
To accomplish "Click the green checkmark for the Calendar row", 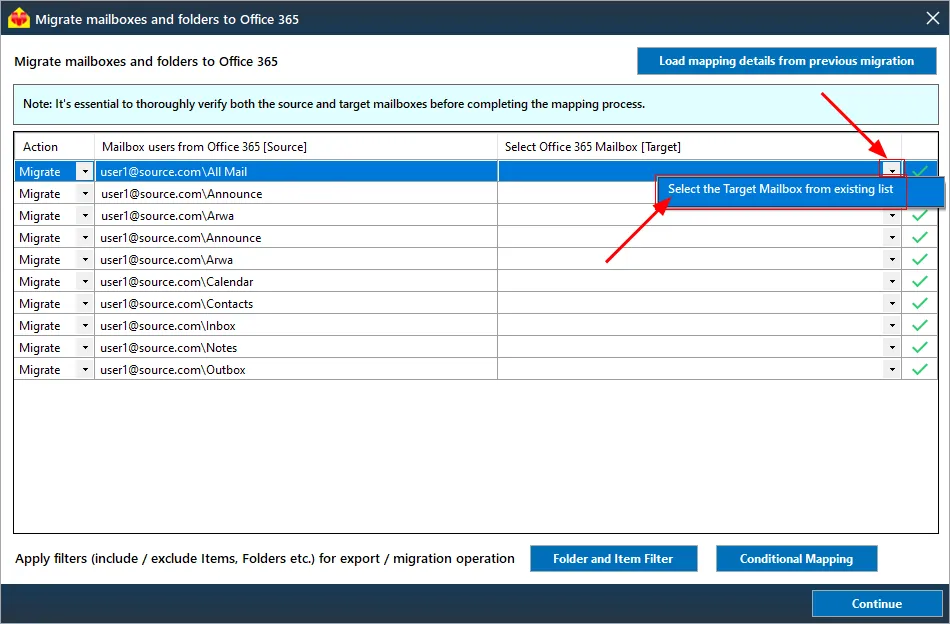I will point(920,282).
